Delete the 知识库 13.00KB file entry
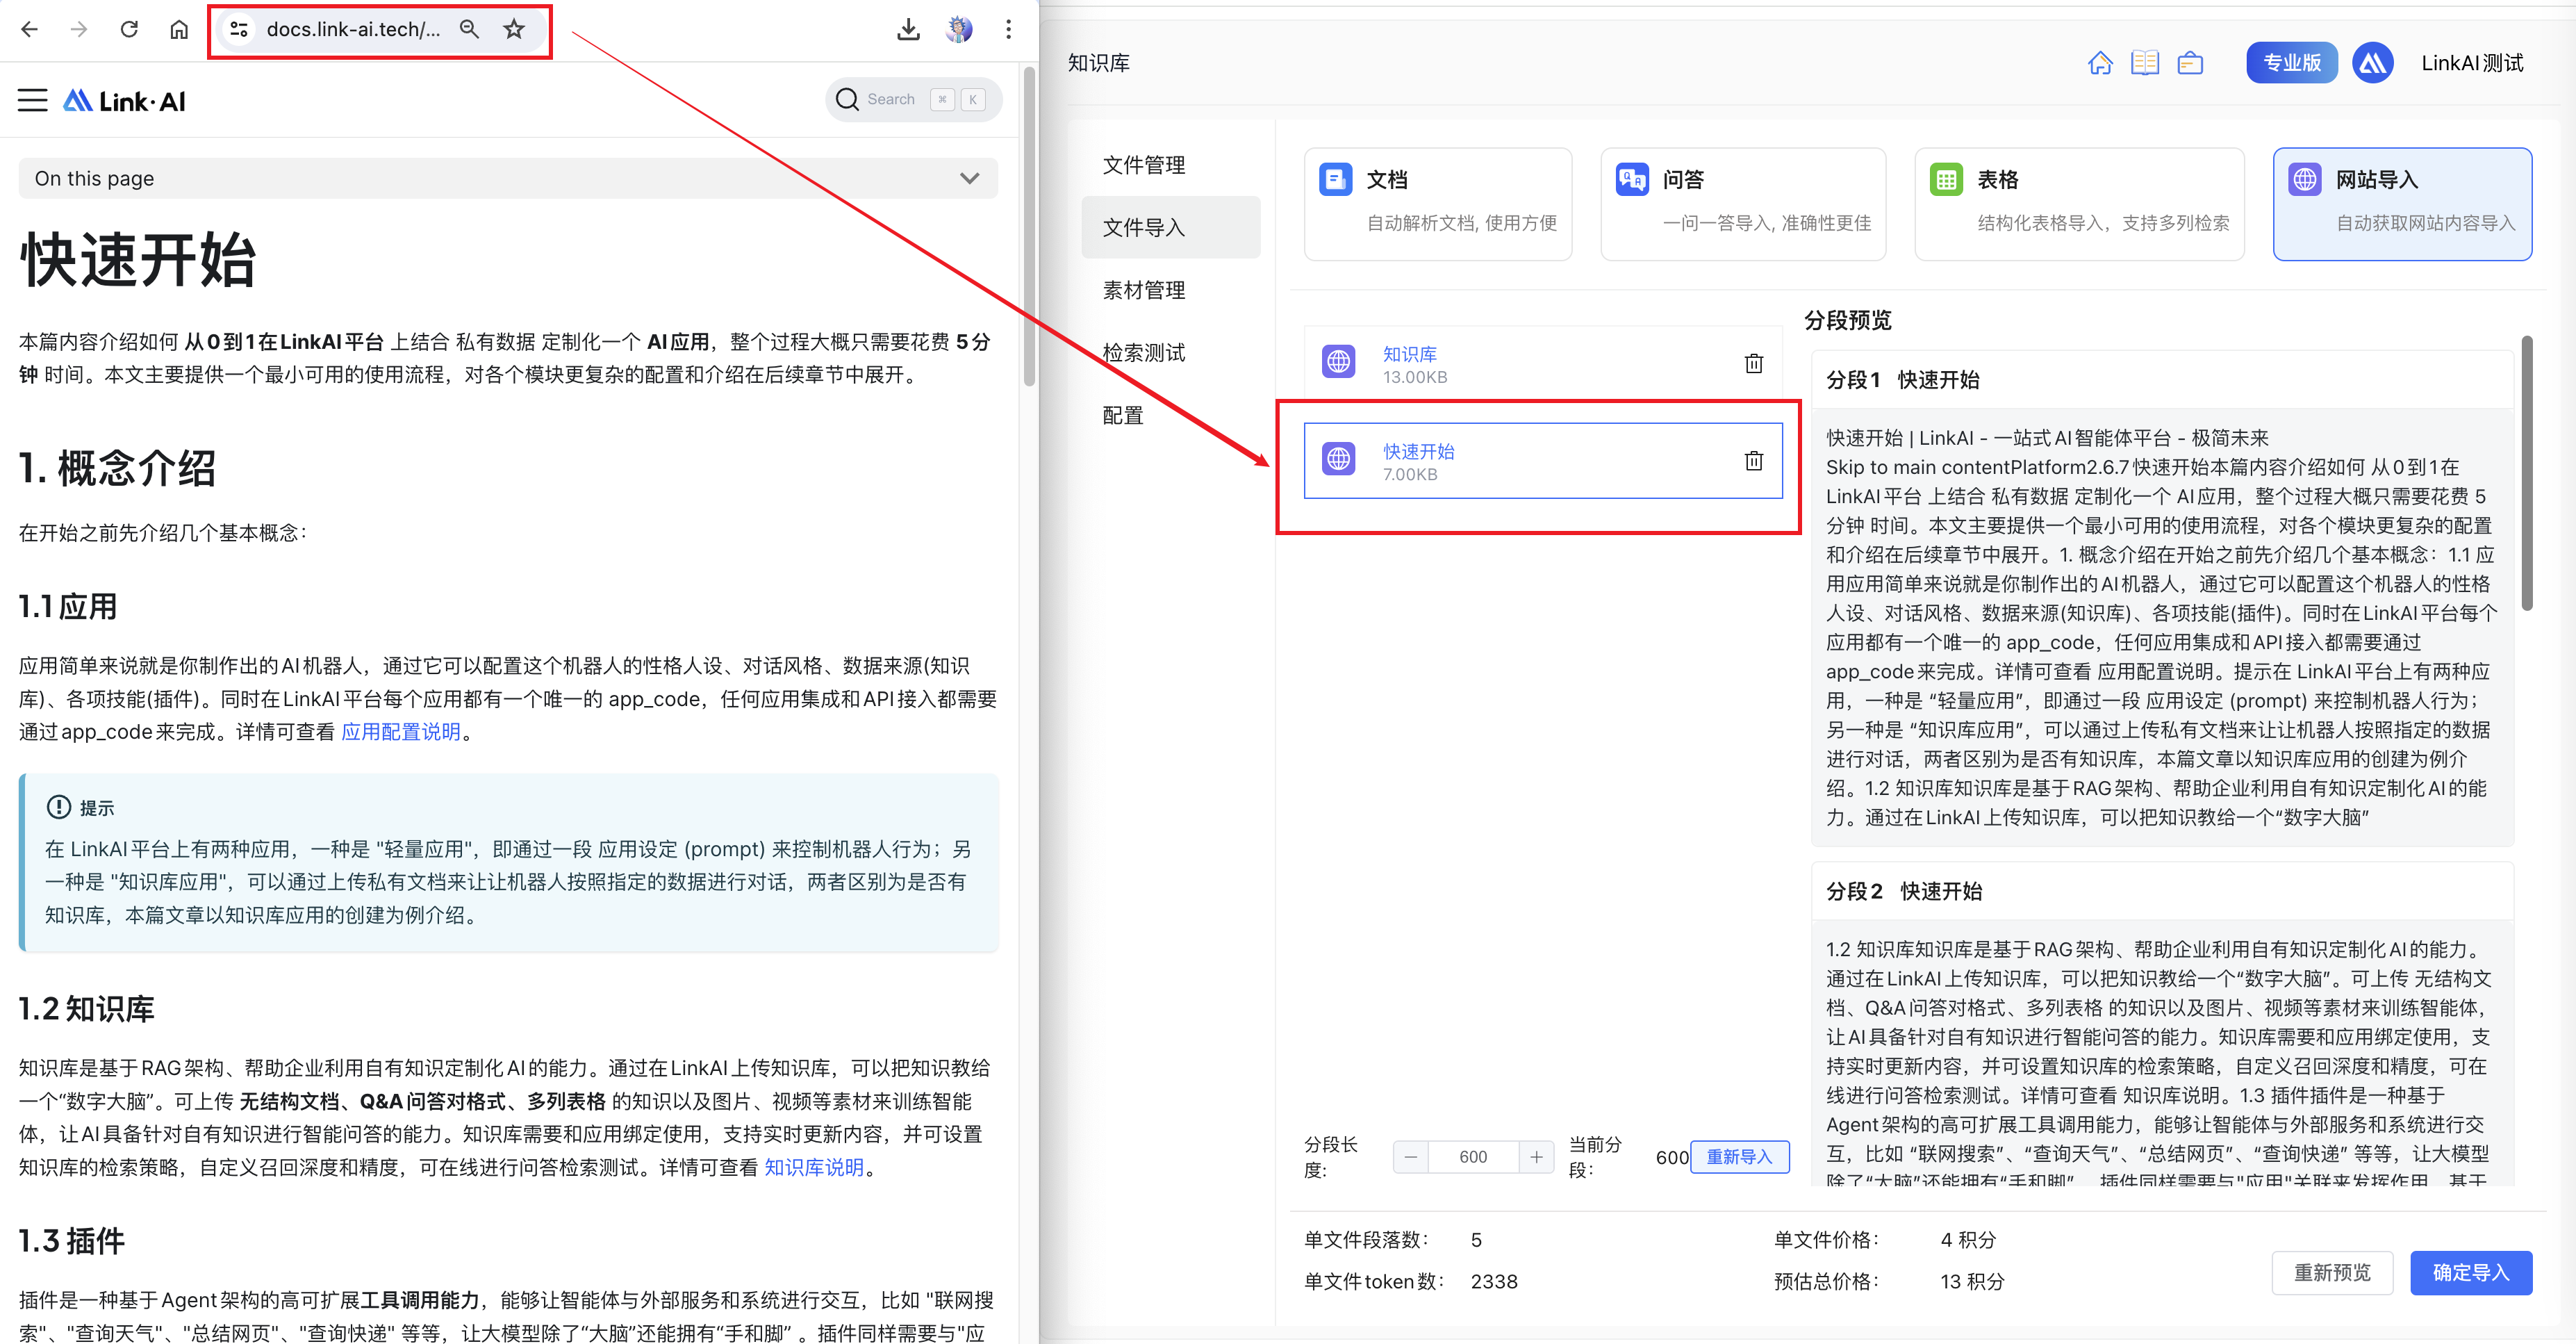The height and width of the screenshot is (1344, 2576). (x=1753, y=364)
